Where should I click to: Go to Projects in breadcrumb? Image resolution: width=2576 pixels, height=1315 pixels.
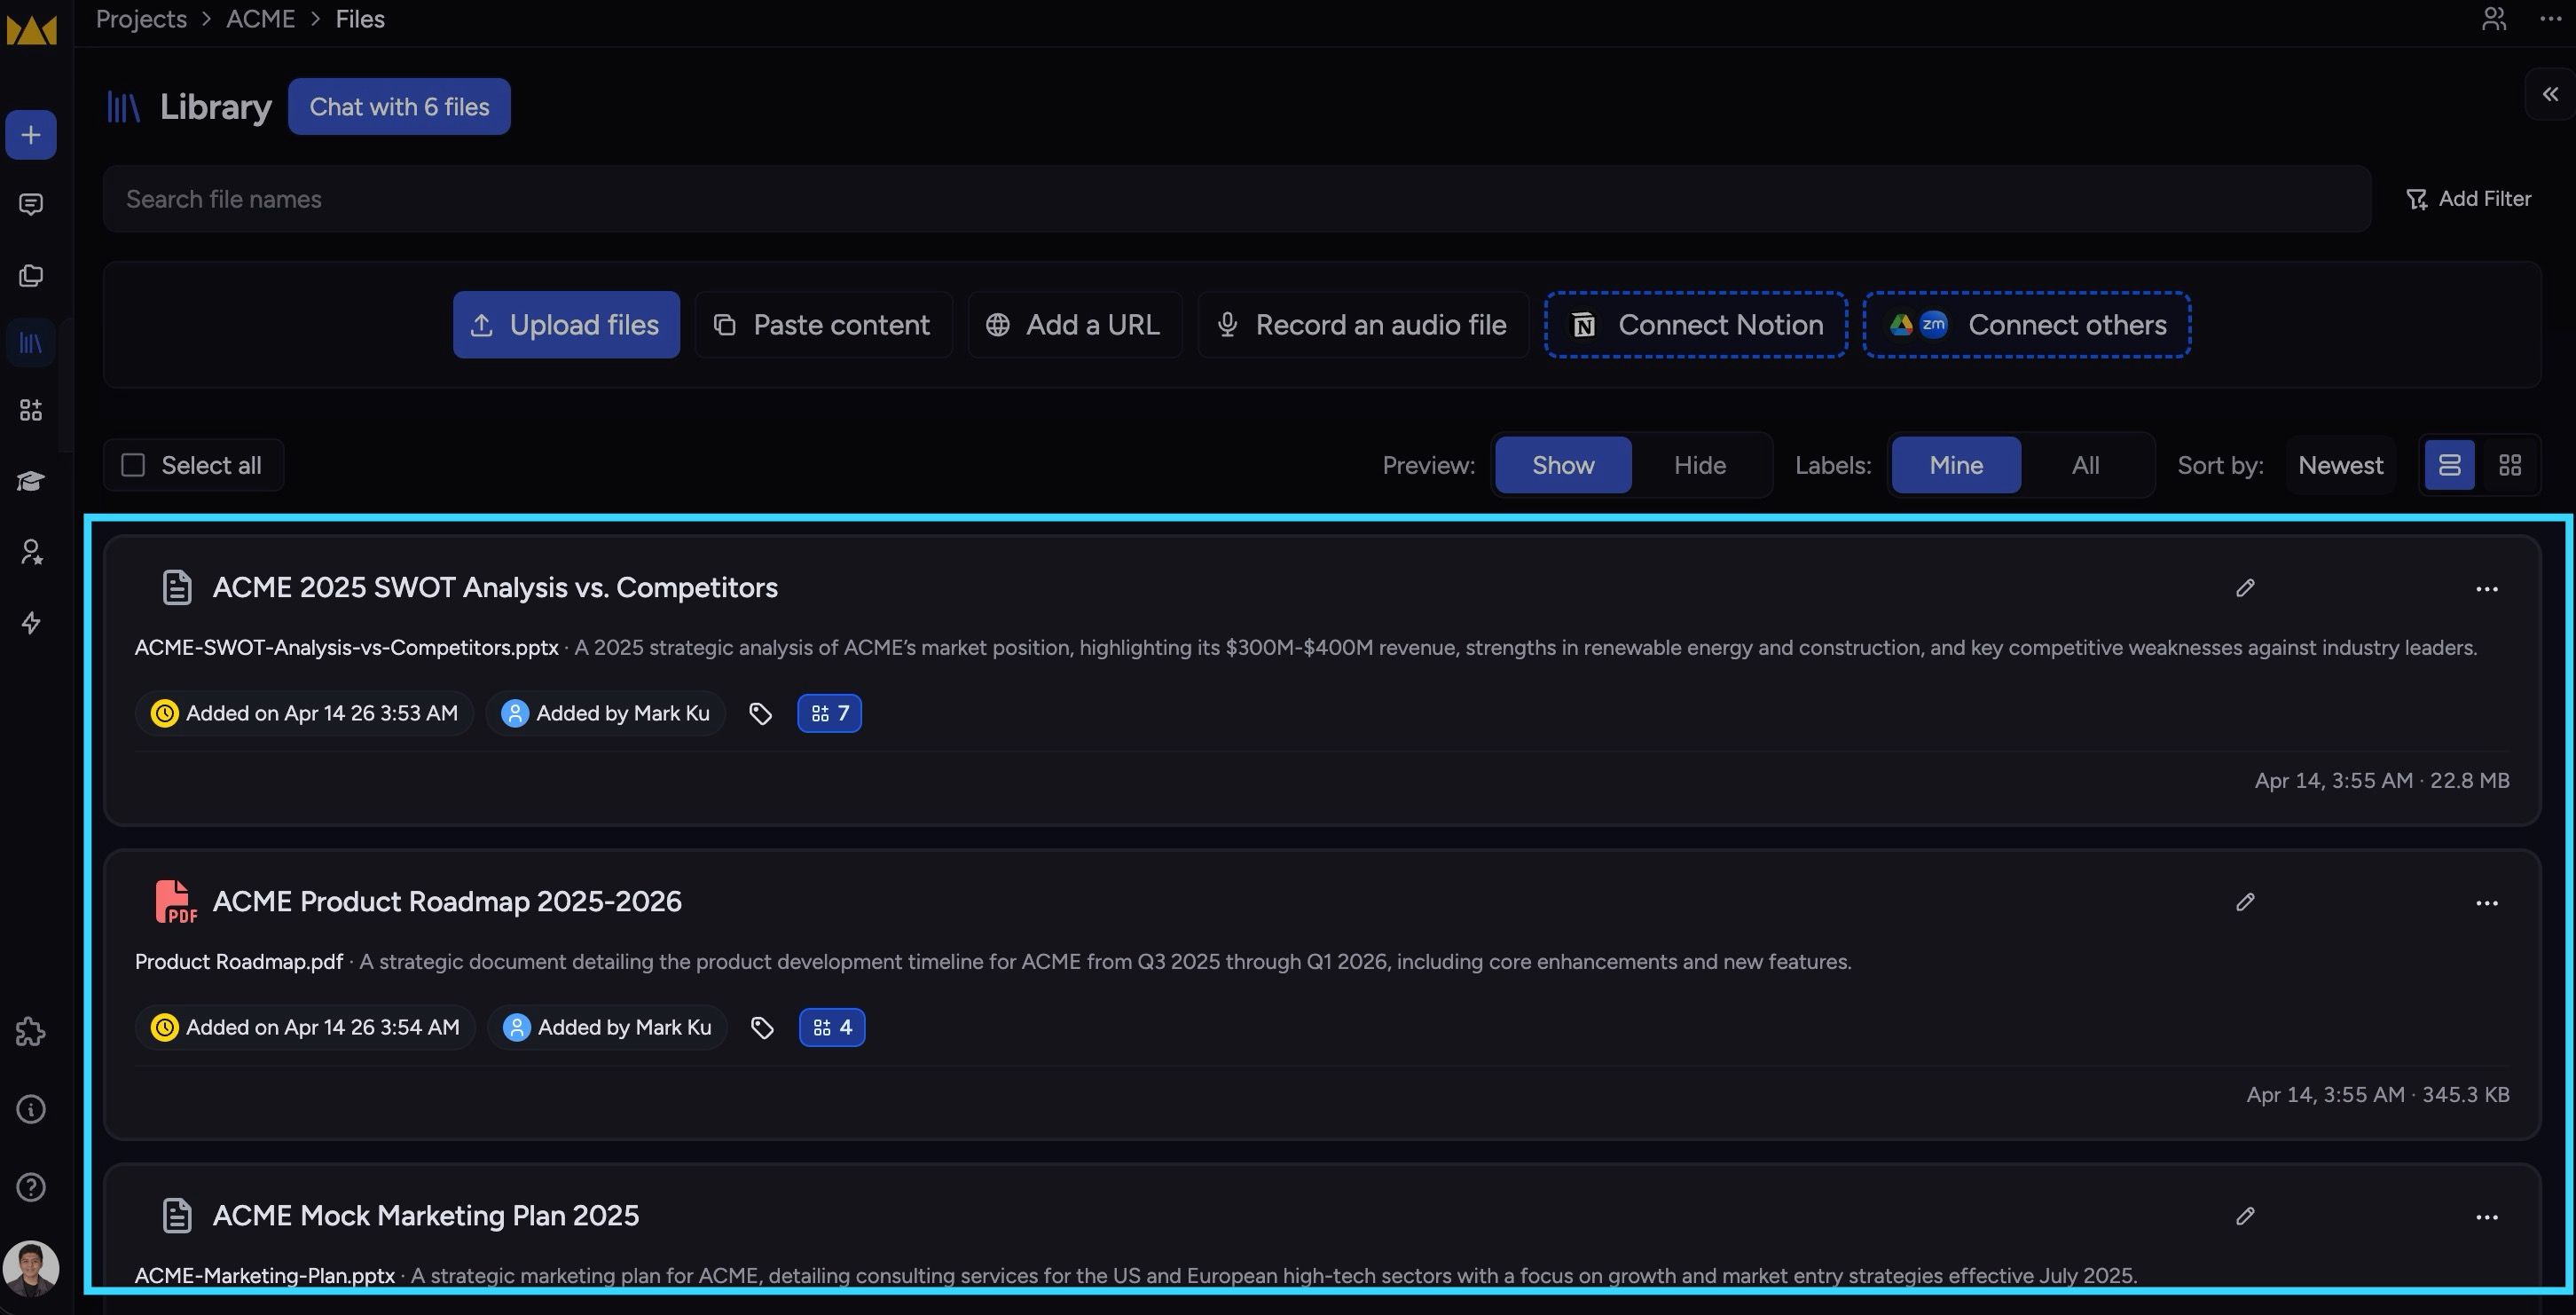point(141,19)
